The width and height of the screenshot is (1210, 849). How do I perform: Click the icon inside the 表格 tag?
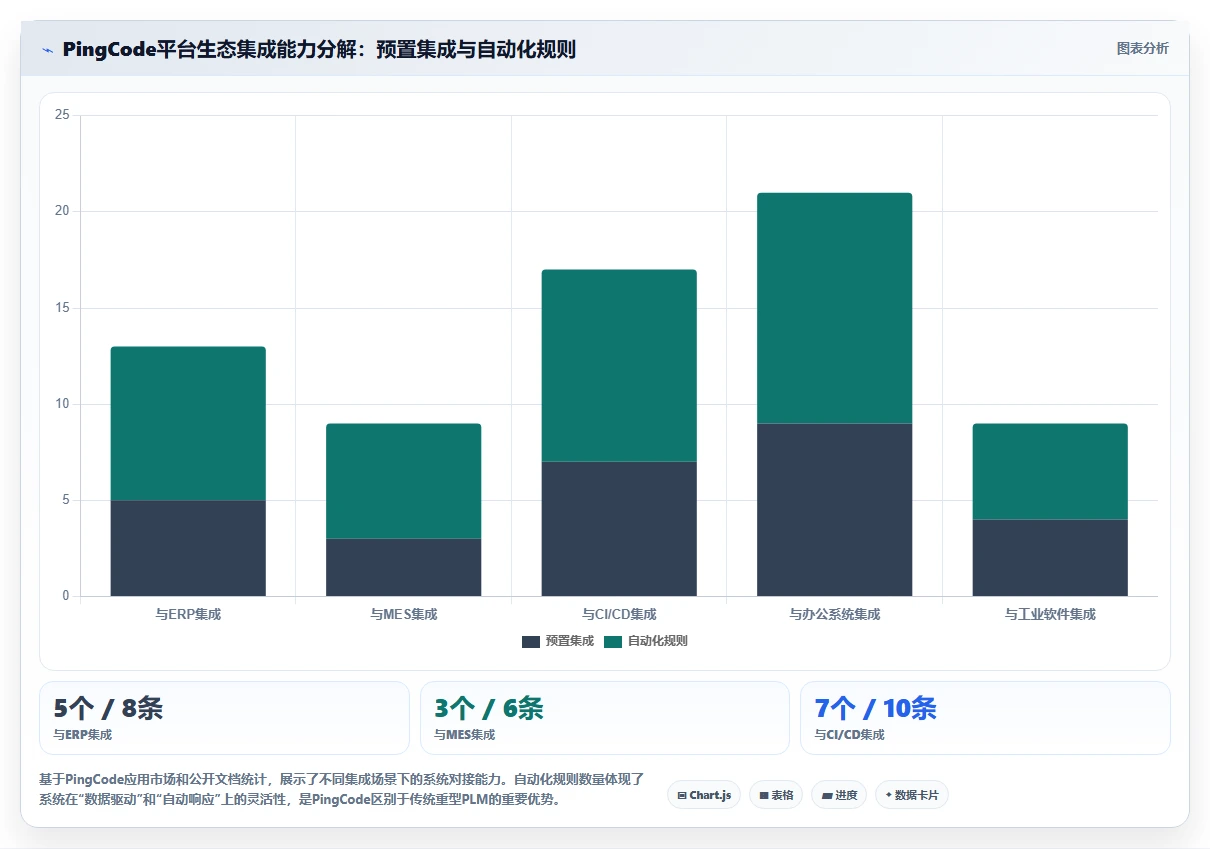pyautogui.click(x=764, y=795)
